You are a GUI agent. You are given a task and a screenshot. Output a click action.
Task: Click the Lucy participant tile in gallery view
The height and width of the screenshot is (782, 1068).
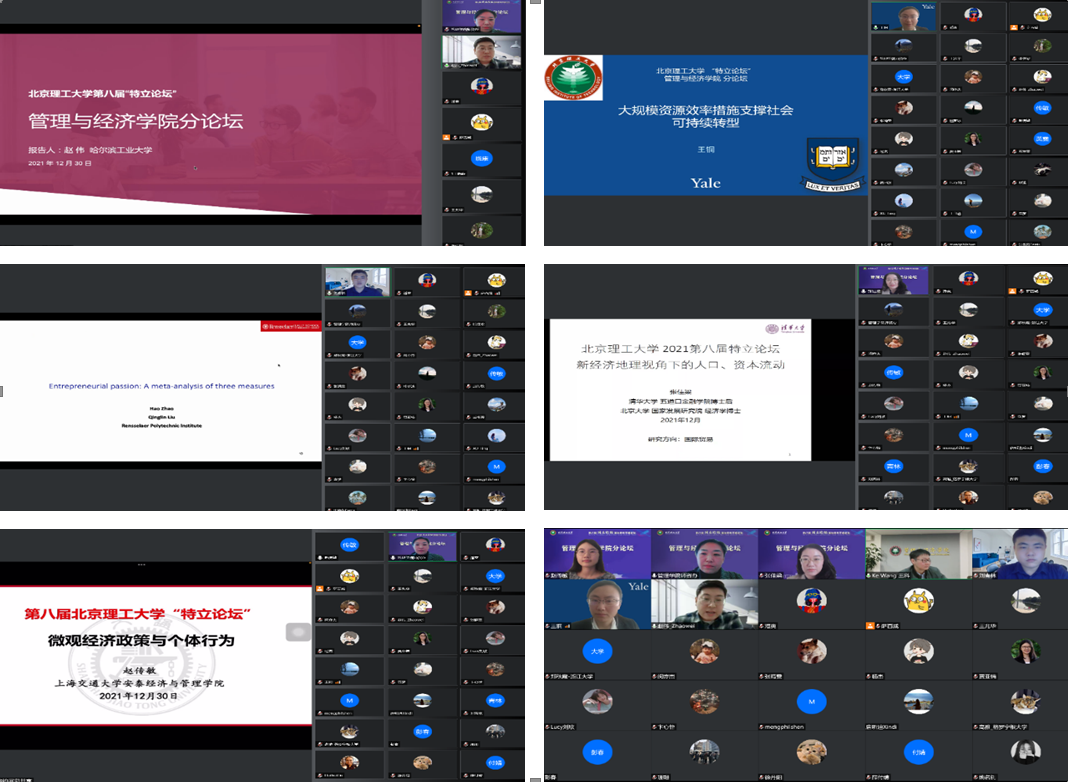pyautogui.click(x=597, y=703)
